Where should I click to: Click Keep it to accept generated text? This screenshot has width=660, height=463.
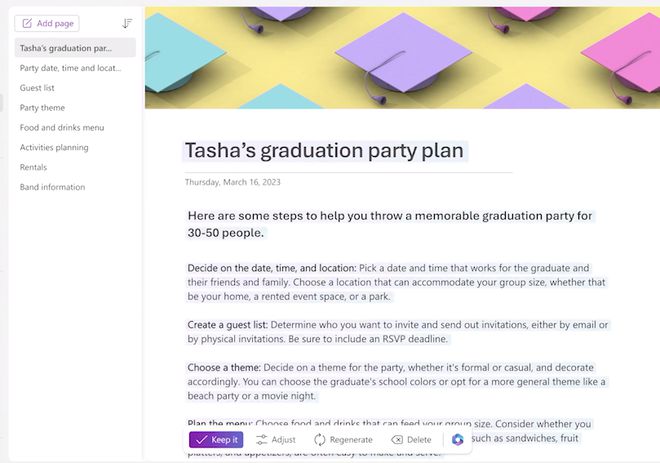pyautogui.click(x=216, y=439)
